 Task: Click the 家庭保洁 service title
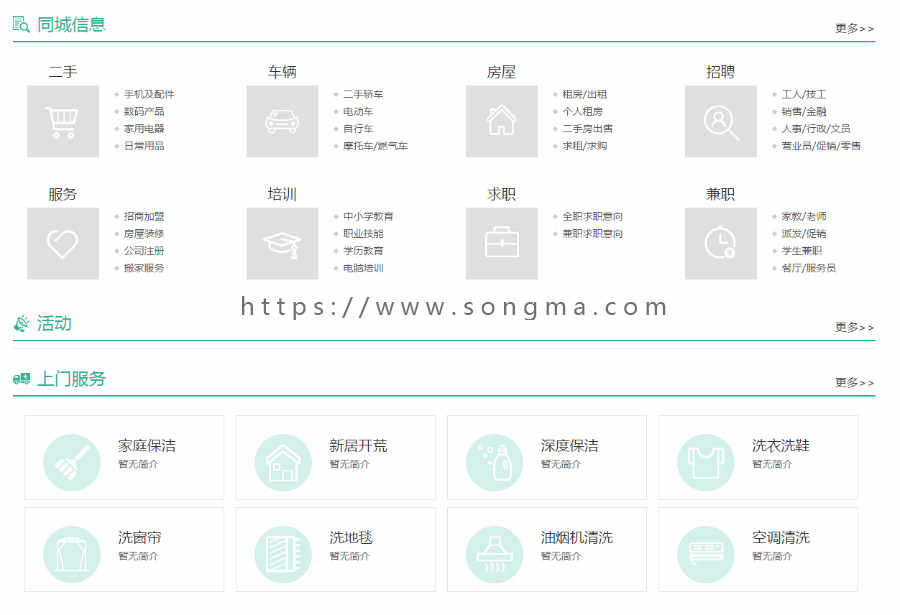click(147, 446)
